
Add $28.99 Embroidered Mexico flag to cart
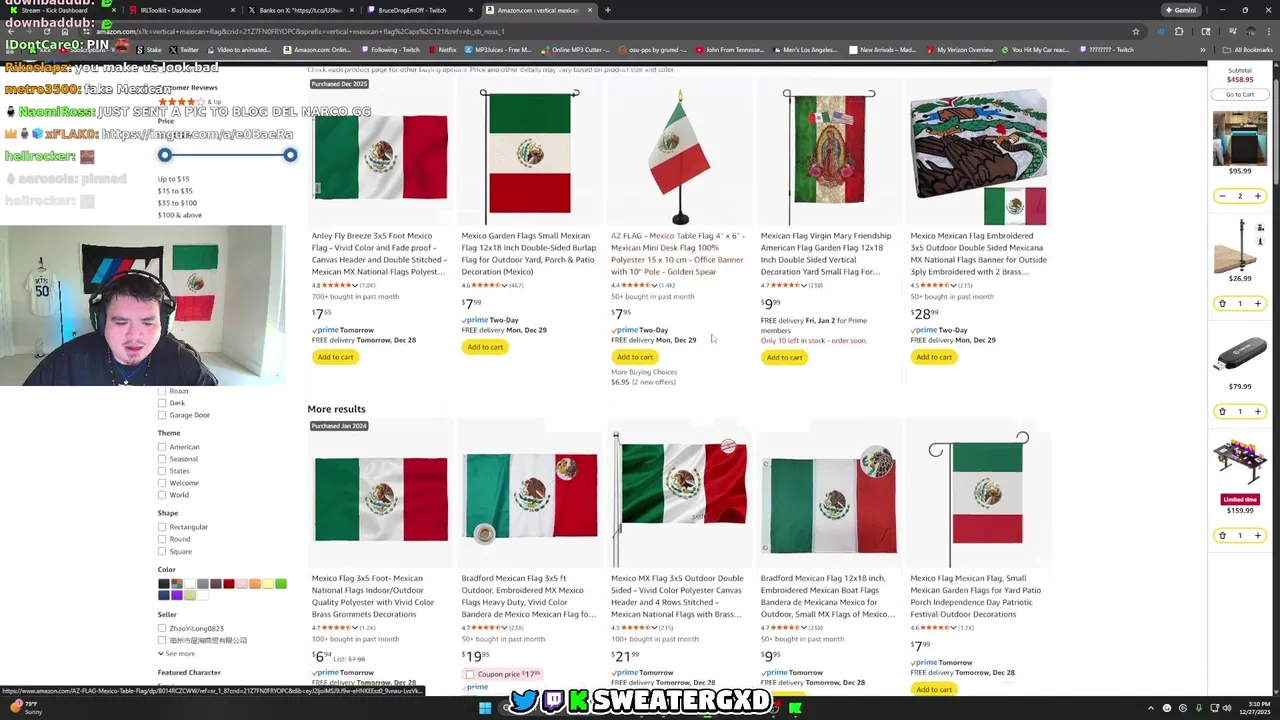click(934, 357)
